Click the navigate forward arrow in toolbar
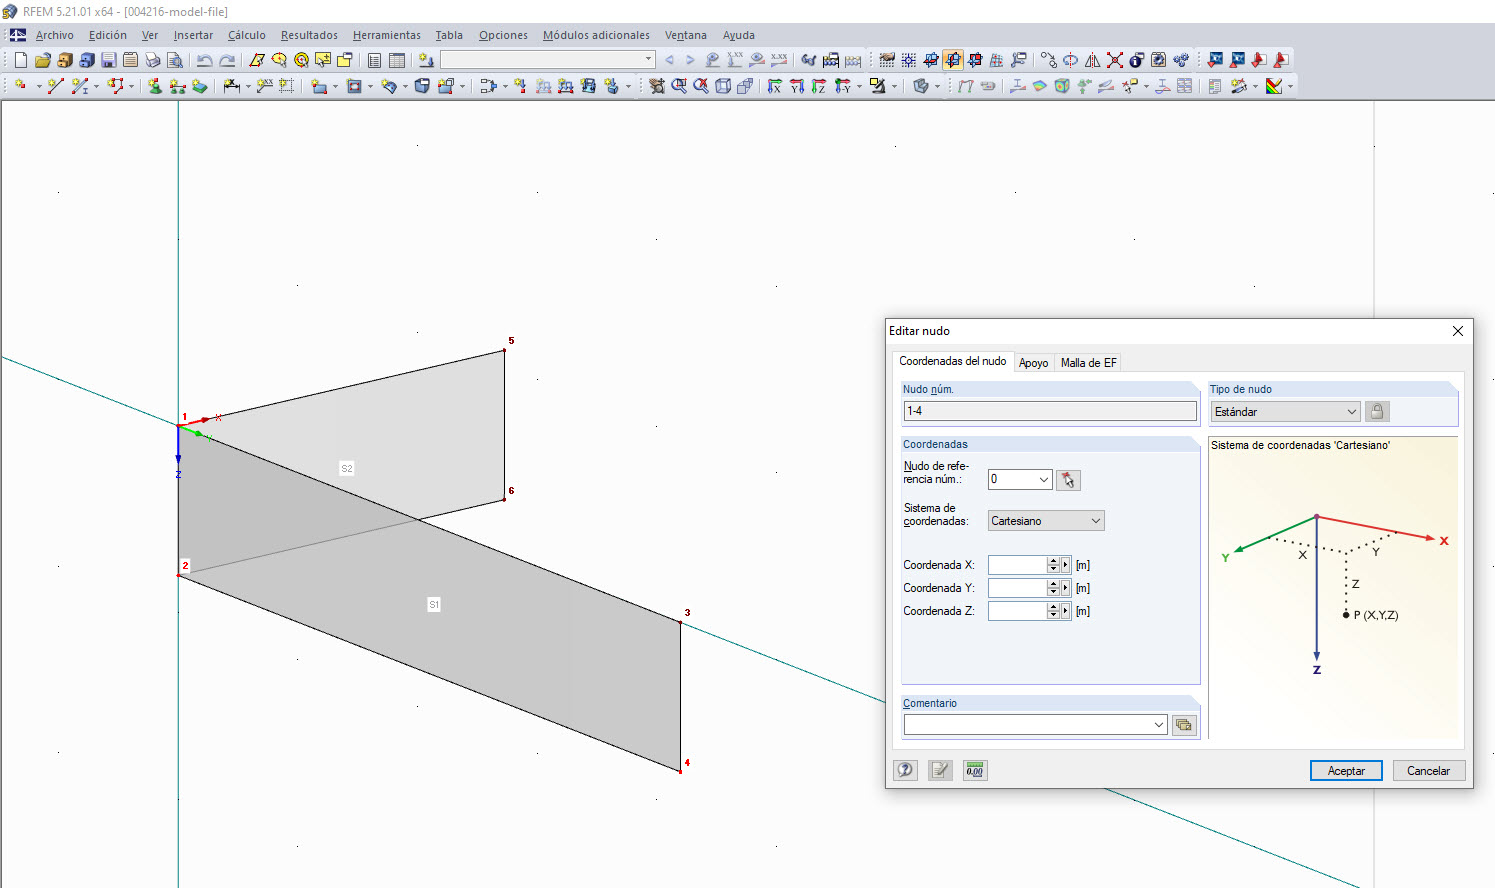Image resolution: width=1495 pixels, height=888 pixels. click(x=690, y=60)
